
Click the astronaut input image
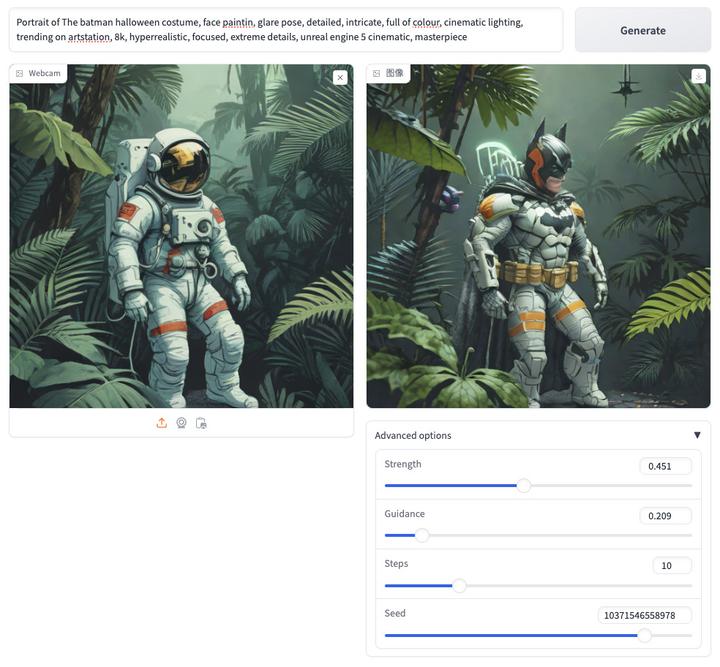tap(181, 236)
